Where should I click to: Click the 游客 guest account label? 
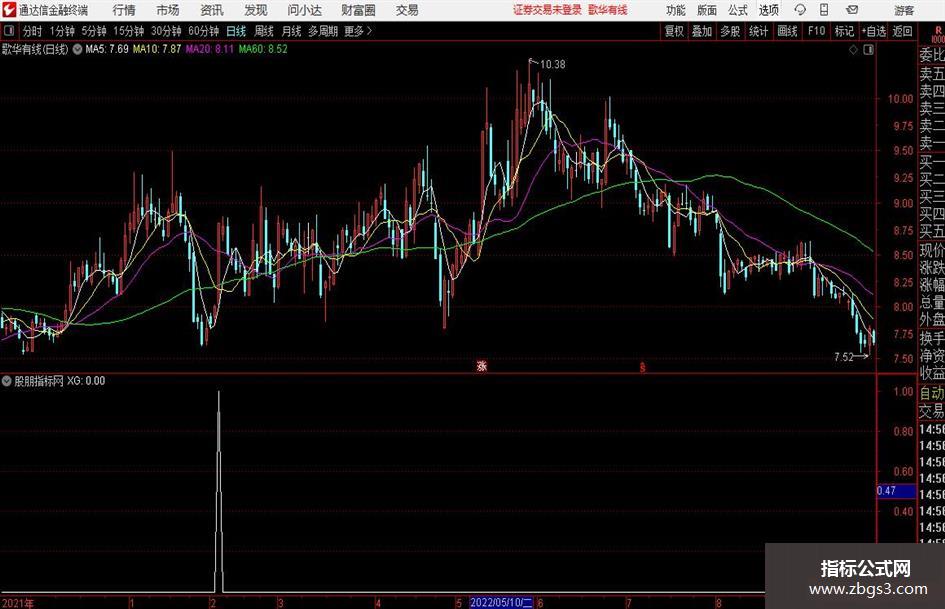pos(903,10)
